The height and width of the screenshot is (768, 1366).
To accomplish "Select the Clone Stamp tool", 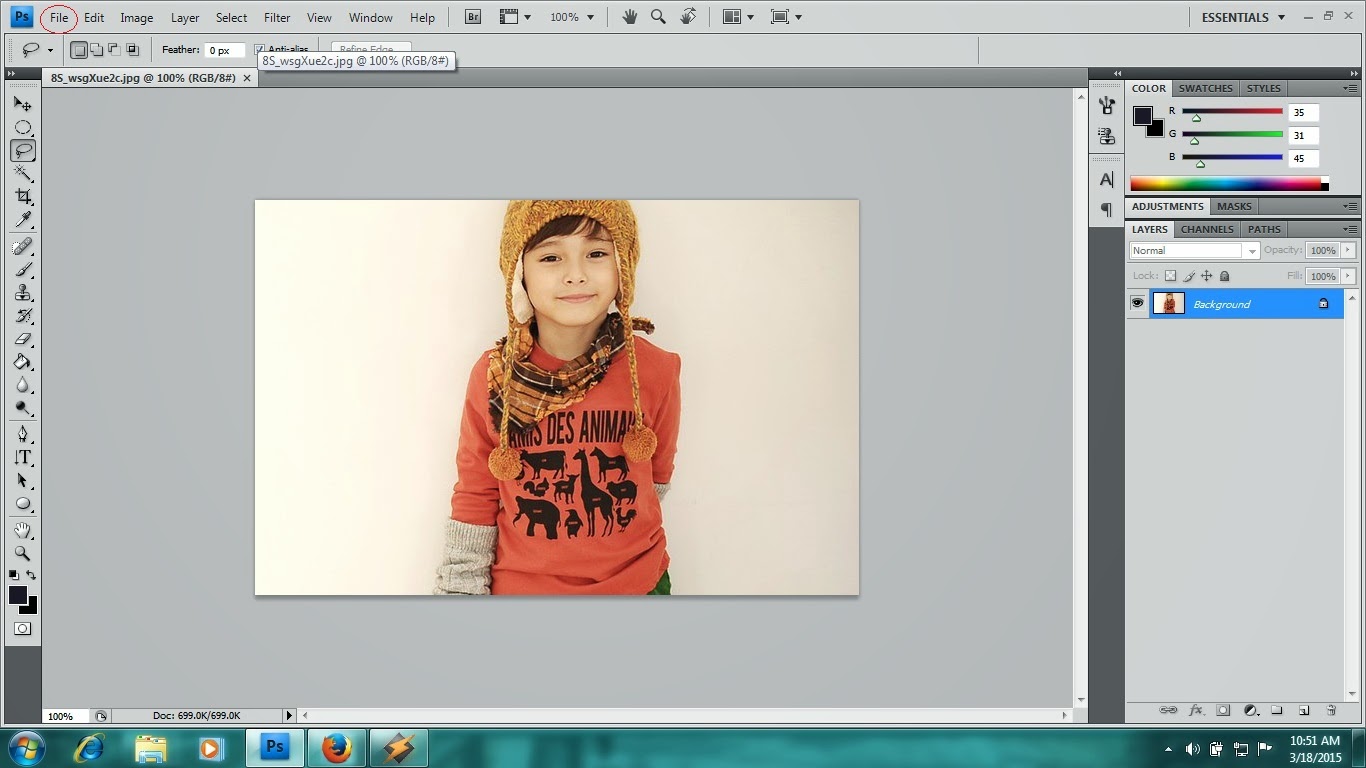I will click(22, 293).
